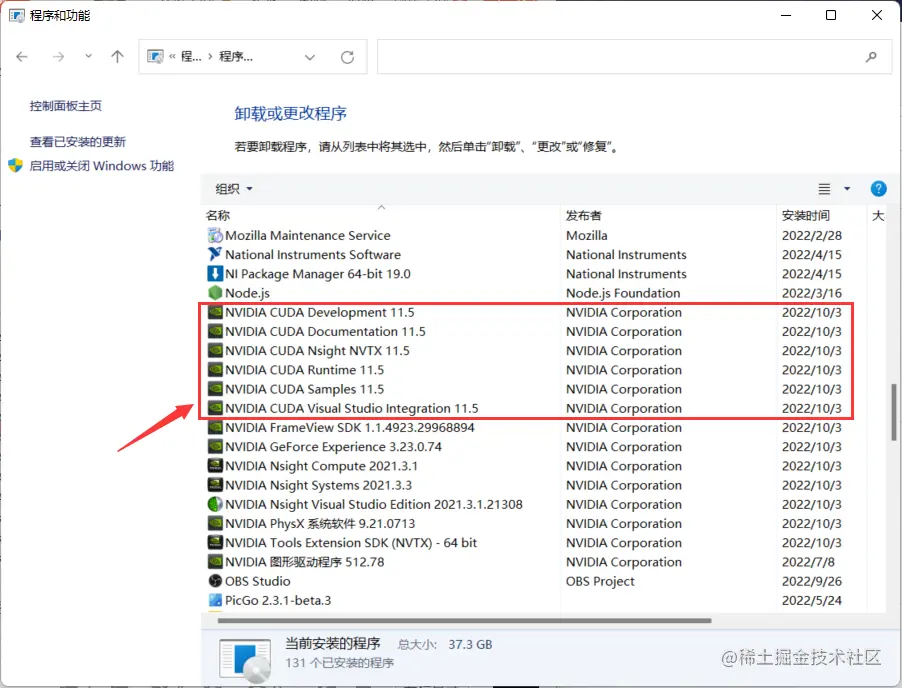Select NVIDIA FrameView SDK 1.1.4923.29968894 name
This screenshot has height=688, width=902.
click(x=350, y=427)
